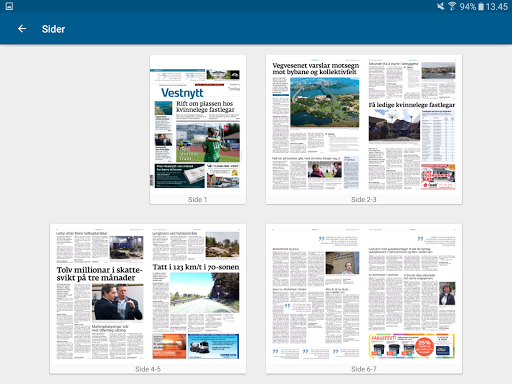Tap the muted sound icon in status bar
The image size is (512, 384).
coord(441,6)
